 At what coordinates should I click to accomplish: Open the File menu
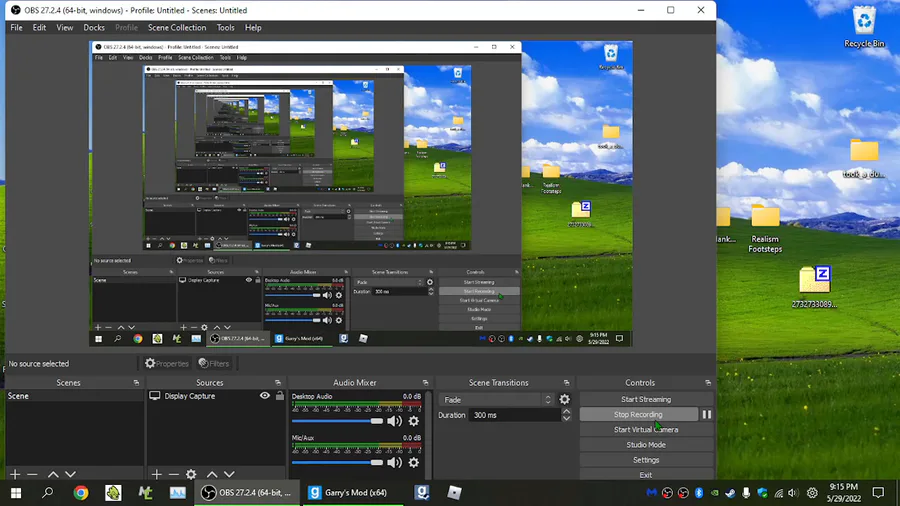click(x=16, y=28)
